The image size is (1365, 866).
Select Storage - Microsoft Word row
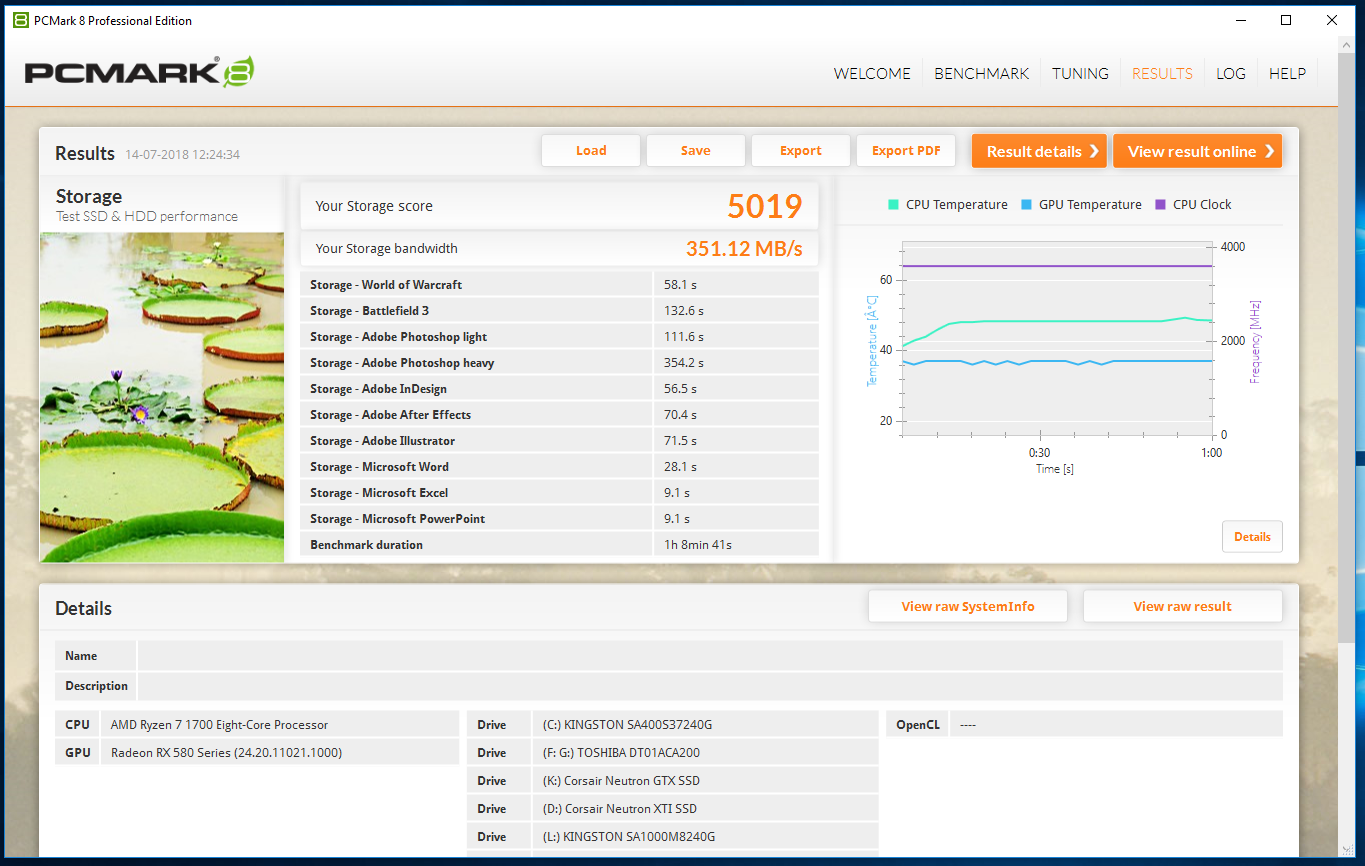click(x=559, y=467)
